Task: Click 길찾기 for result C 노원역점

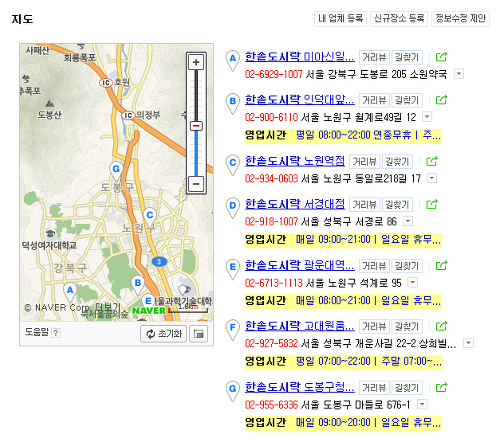Action: tap(397, 162)
